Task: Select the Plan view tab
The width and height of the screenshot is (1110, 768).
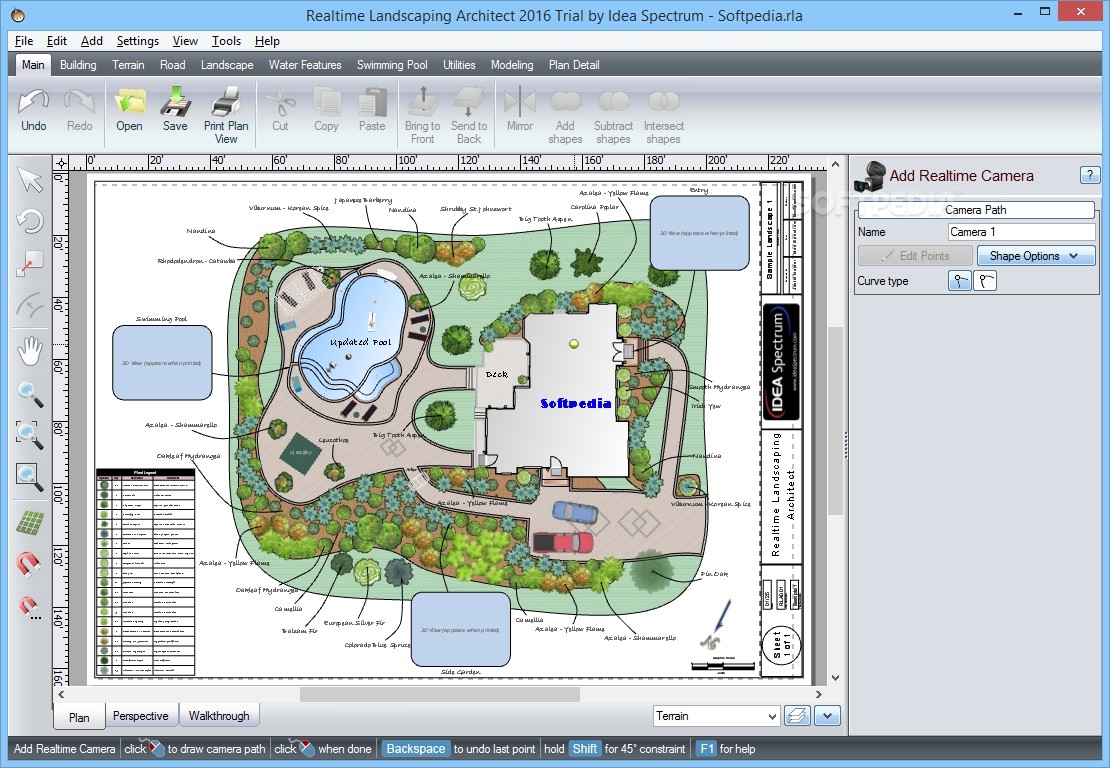Action: (79, 716)
